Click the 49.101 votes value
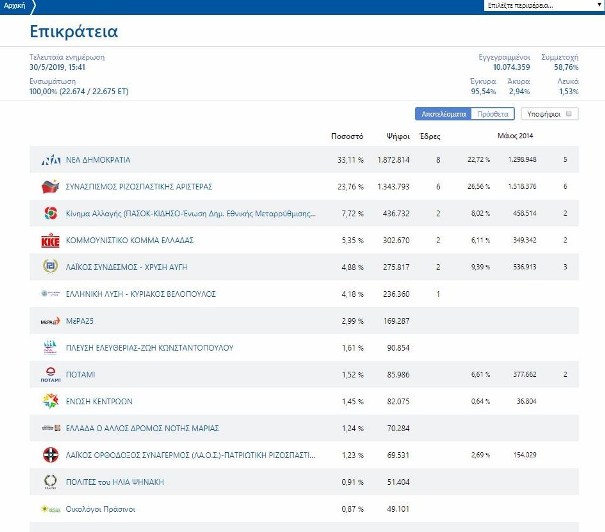The width and height of the screenshot is (605, 532). click(x=398, y=509)
